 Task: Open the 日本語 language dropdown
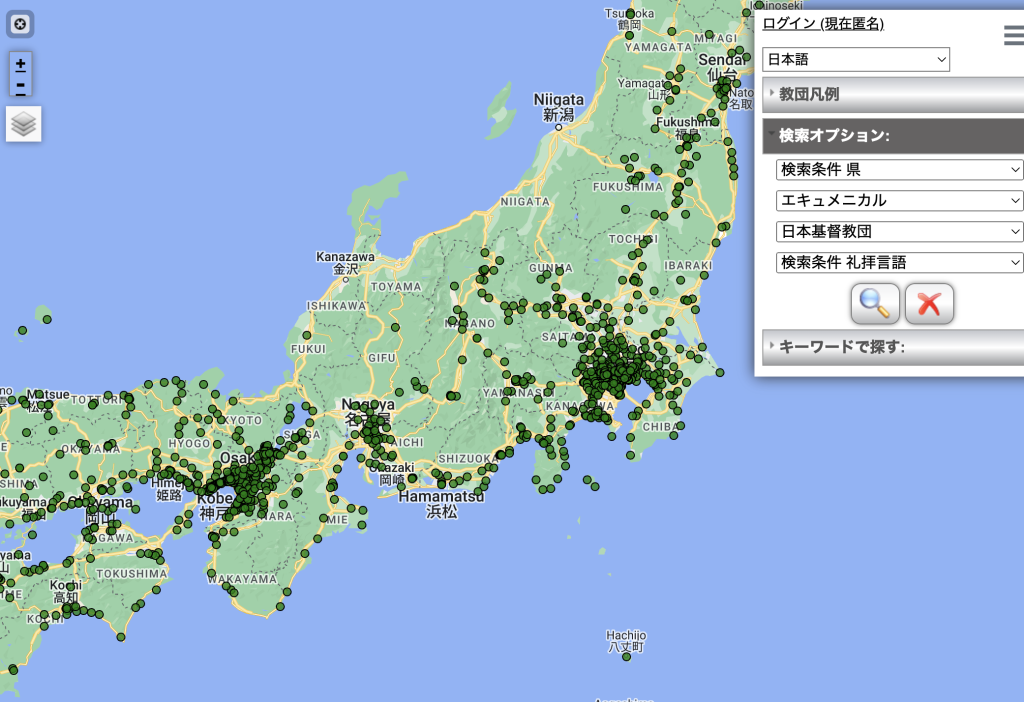[856, 60]
